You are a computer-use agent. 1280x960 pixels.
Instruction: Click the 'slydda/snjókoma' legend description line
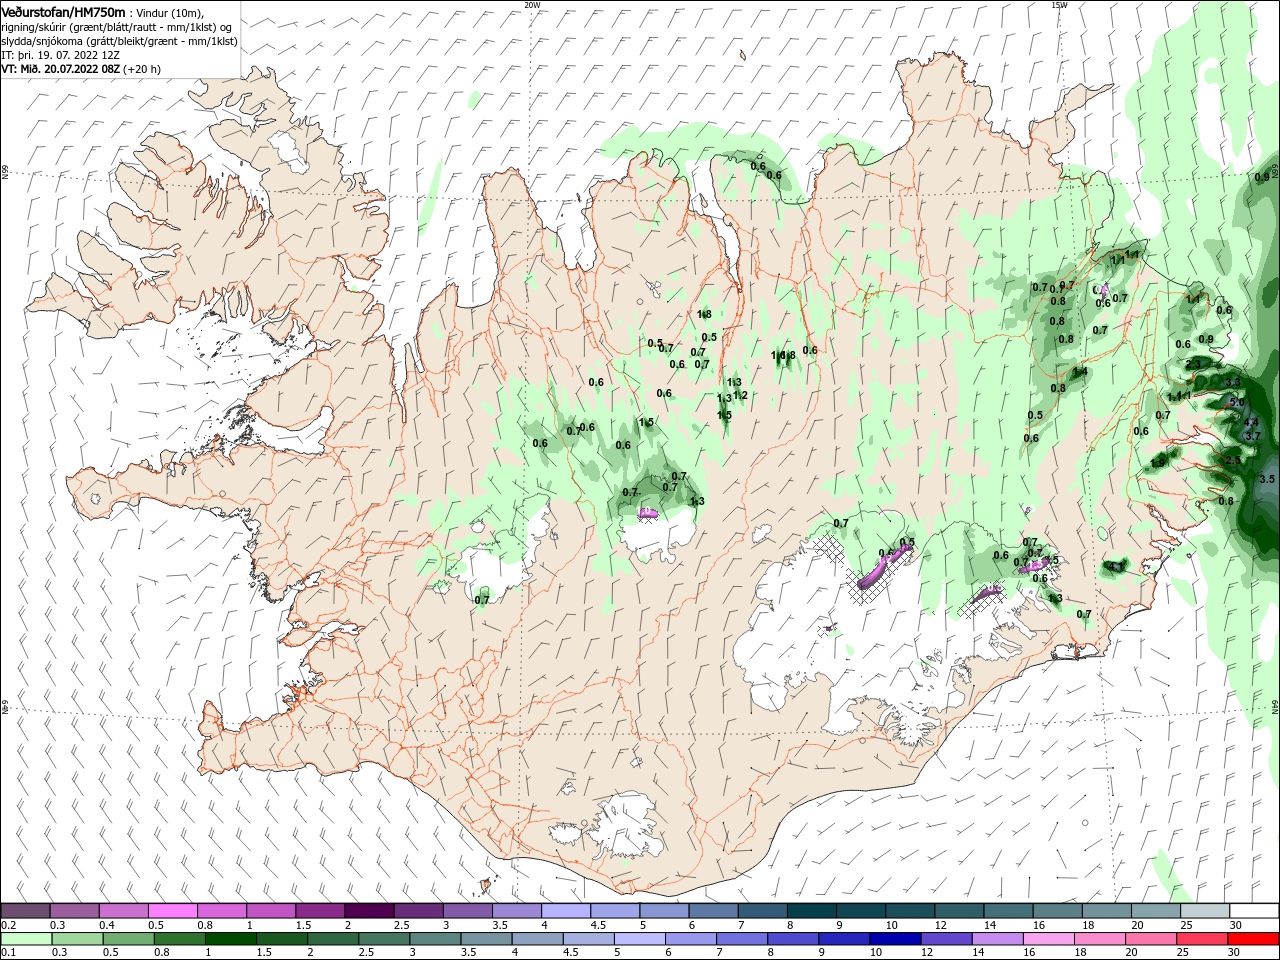point(119,41)
